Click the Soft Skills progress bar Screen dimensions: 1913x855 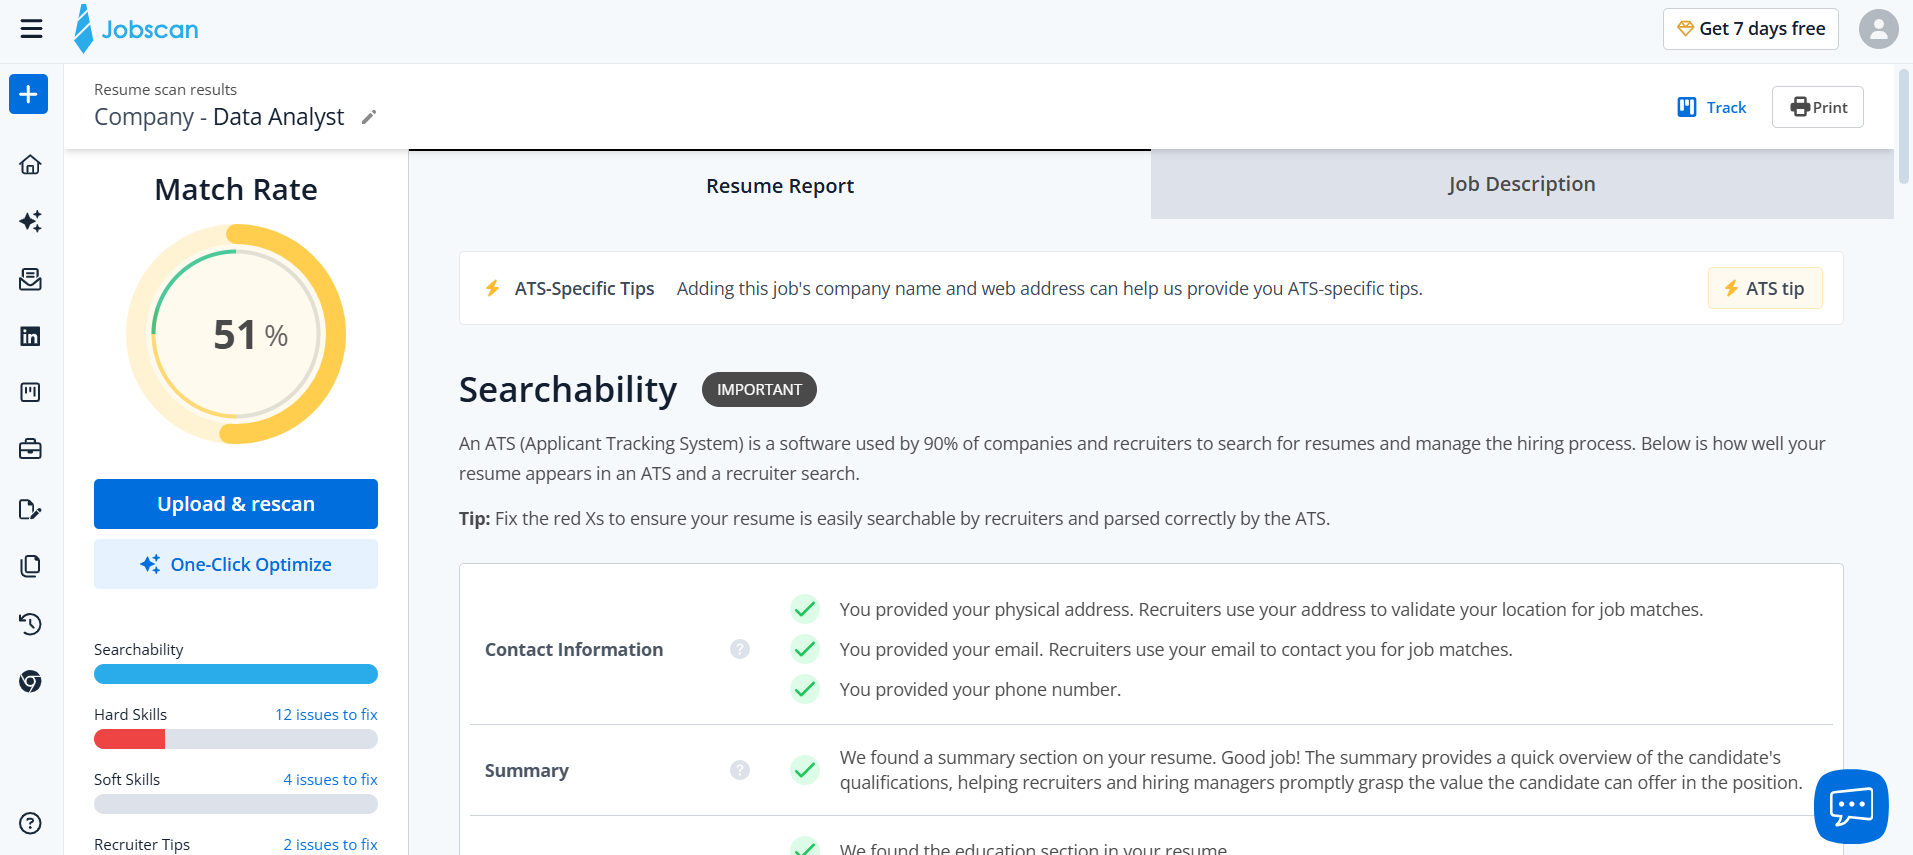coord(236,804)
